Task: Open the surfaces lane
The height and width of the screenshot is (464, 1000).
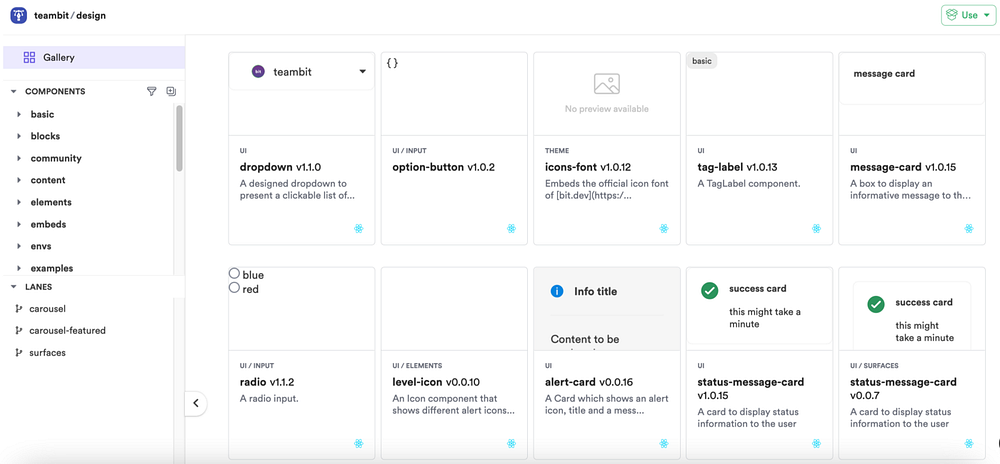Action: [x=47, y=353]
